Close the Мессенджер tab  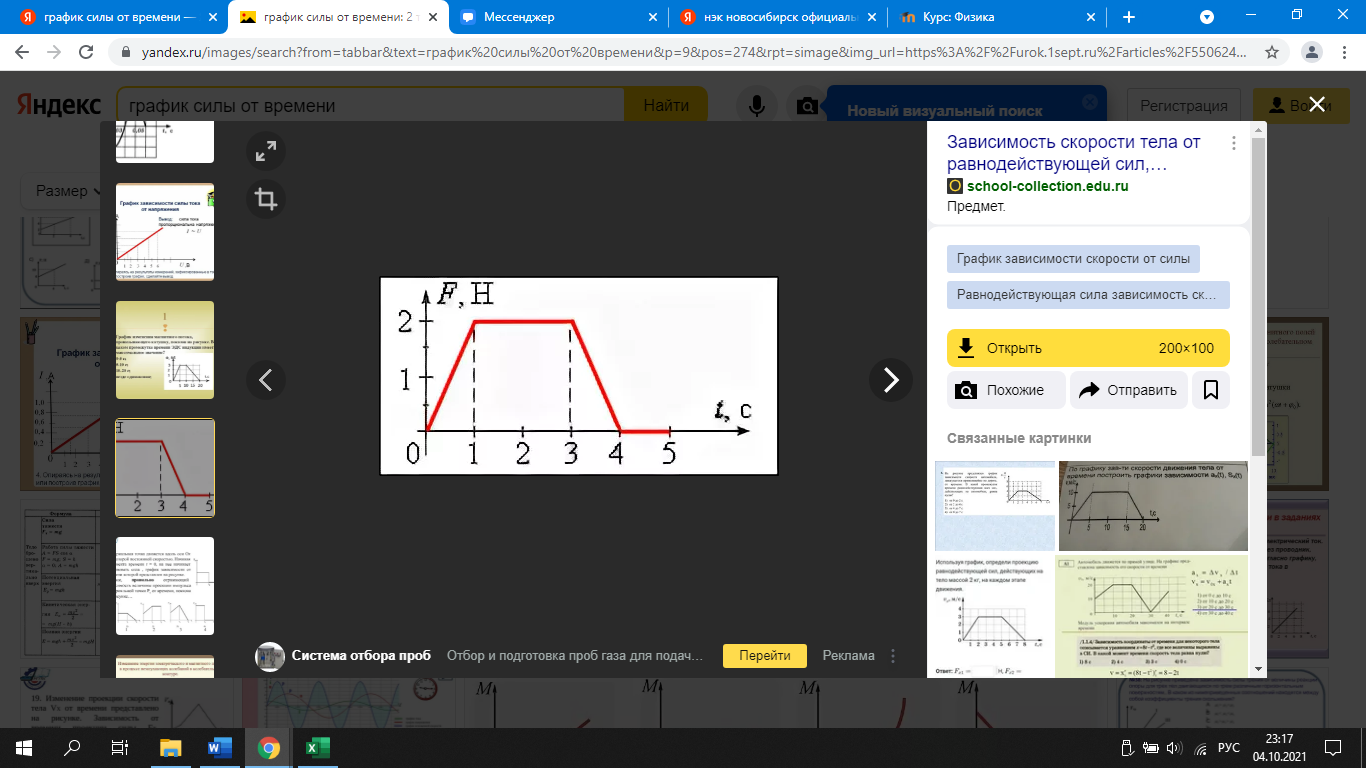coord(653,17)
